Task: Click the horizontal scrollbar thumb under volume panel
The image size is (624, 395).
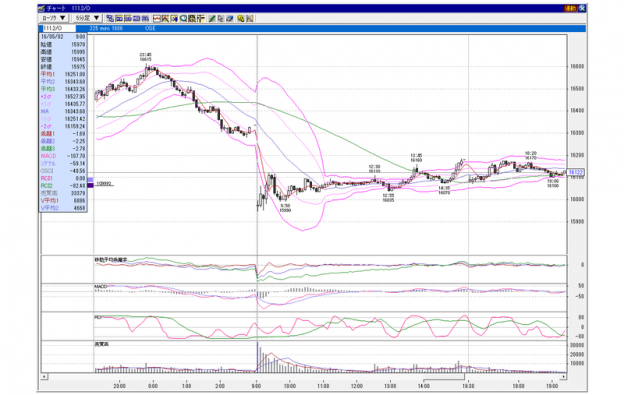Action: coord(443,376)
